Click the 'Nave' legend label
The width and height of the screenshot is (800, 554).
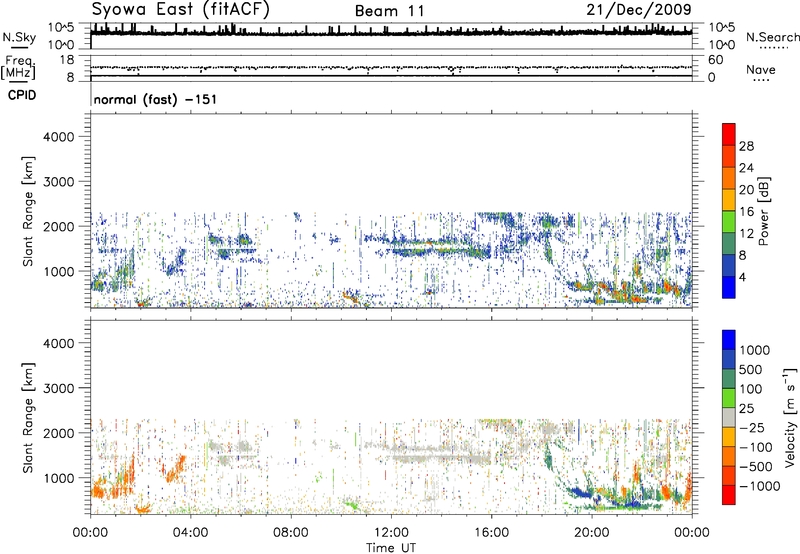click(761, 70)
